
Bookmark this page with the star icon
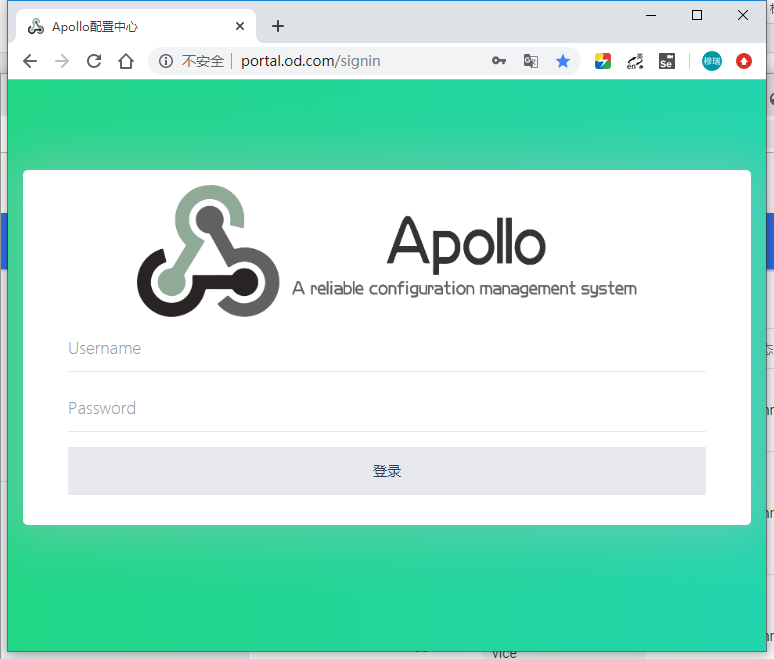pos(563,61)
